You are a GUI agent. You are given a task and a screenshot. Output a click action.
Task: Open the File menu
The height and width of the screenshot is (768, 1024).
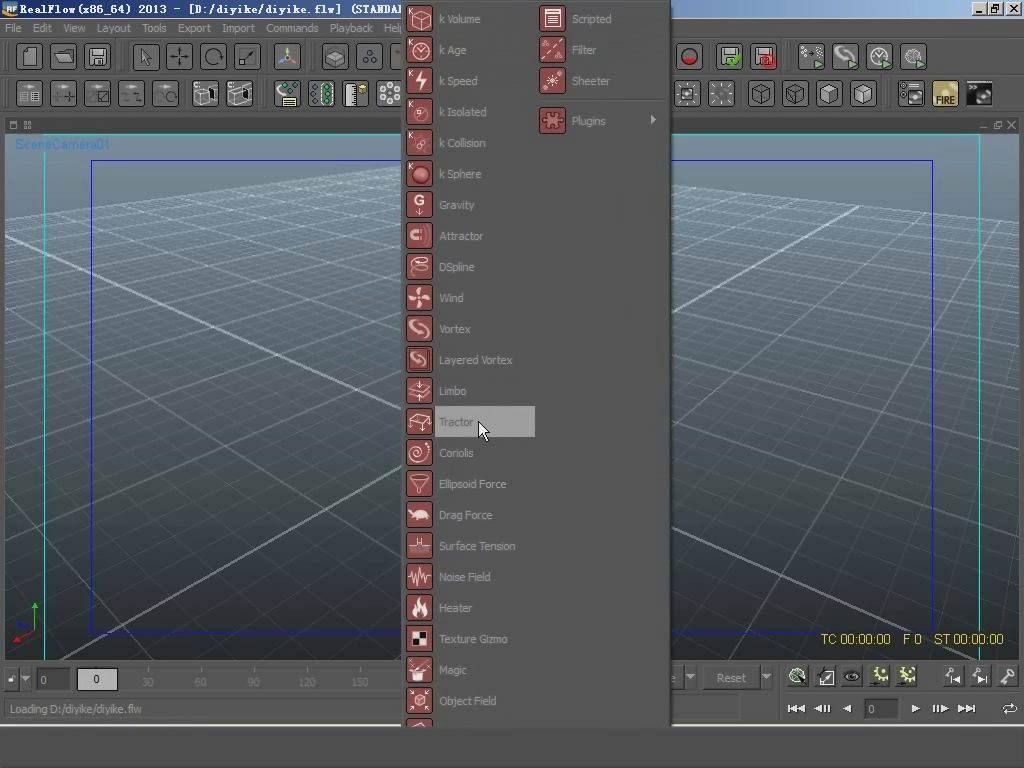pyautogui.click(x=13, y=28)
